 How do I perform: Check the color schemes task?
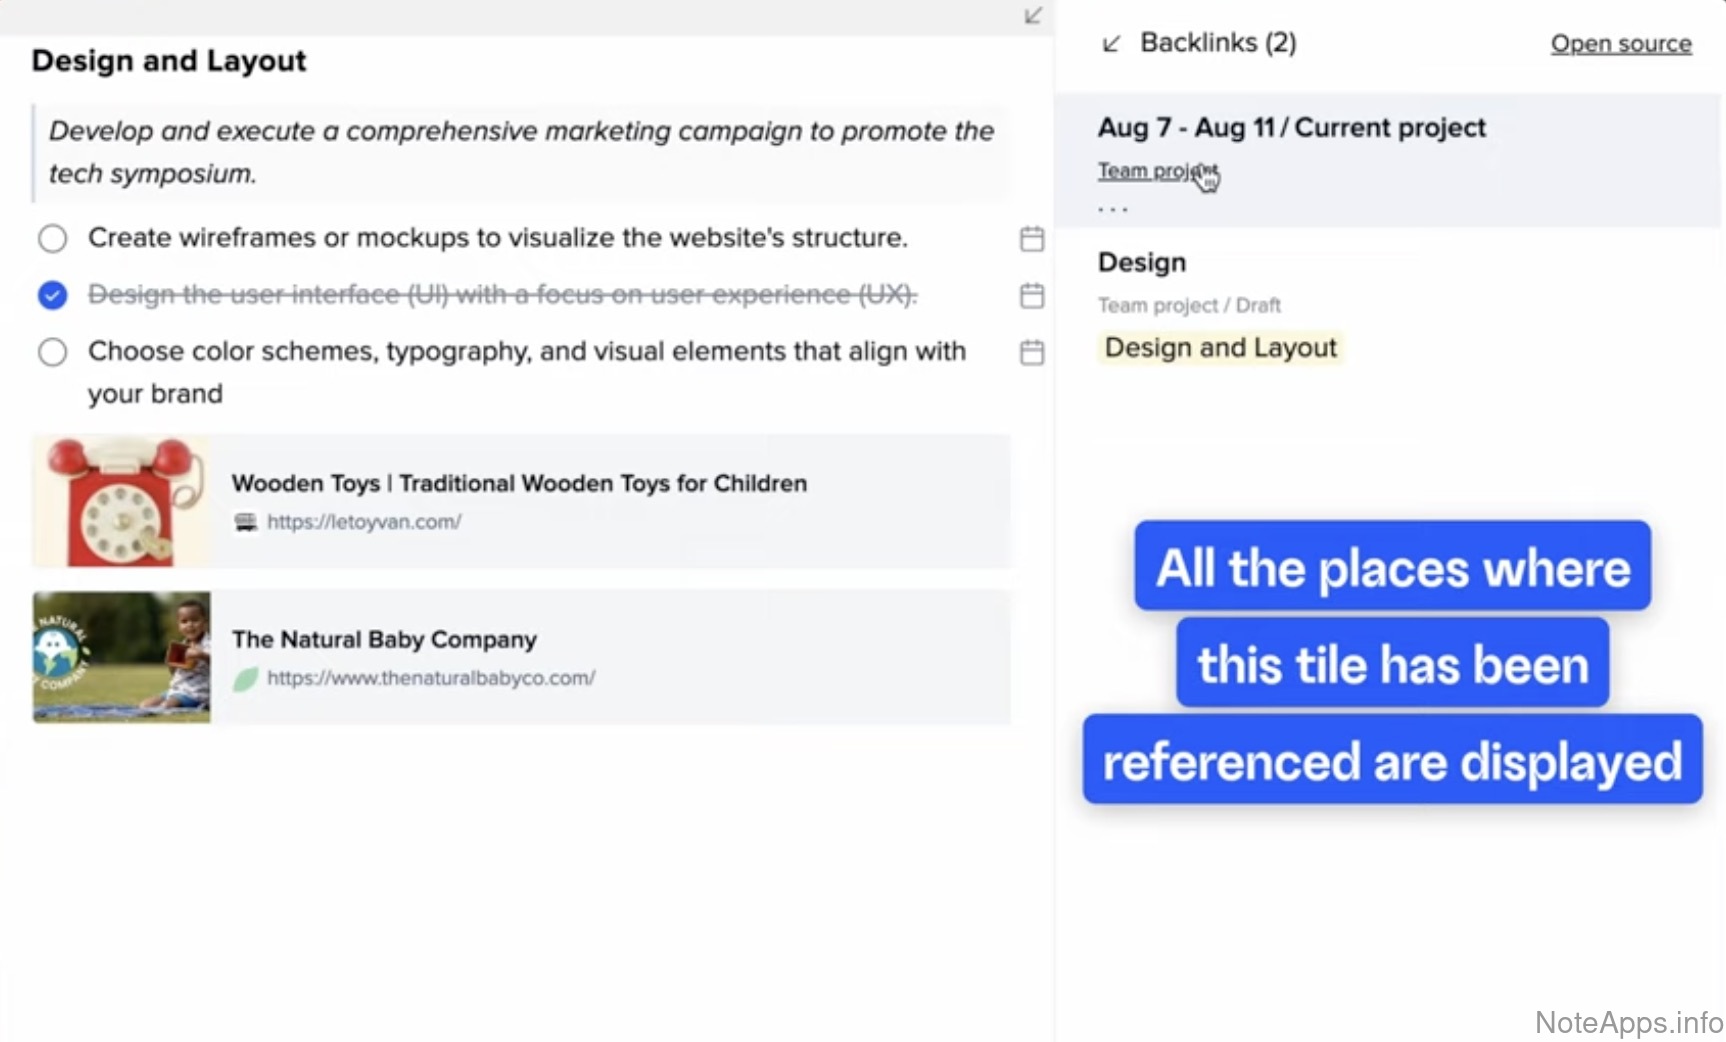point(53,353)
